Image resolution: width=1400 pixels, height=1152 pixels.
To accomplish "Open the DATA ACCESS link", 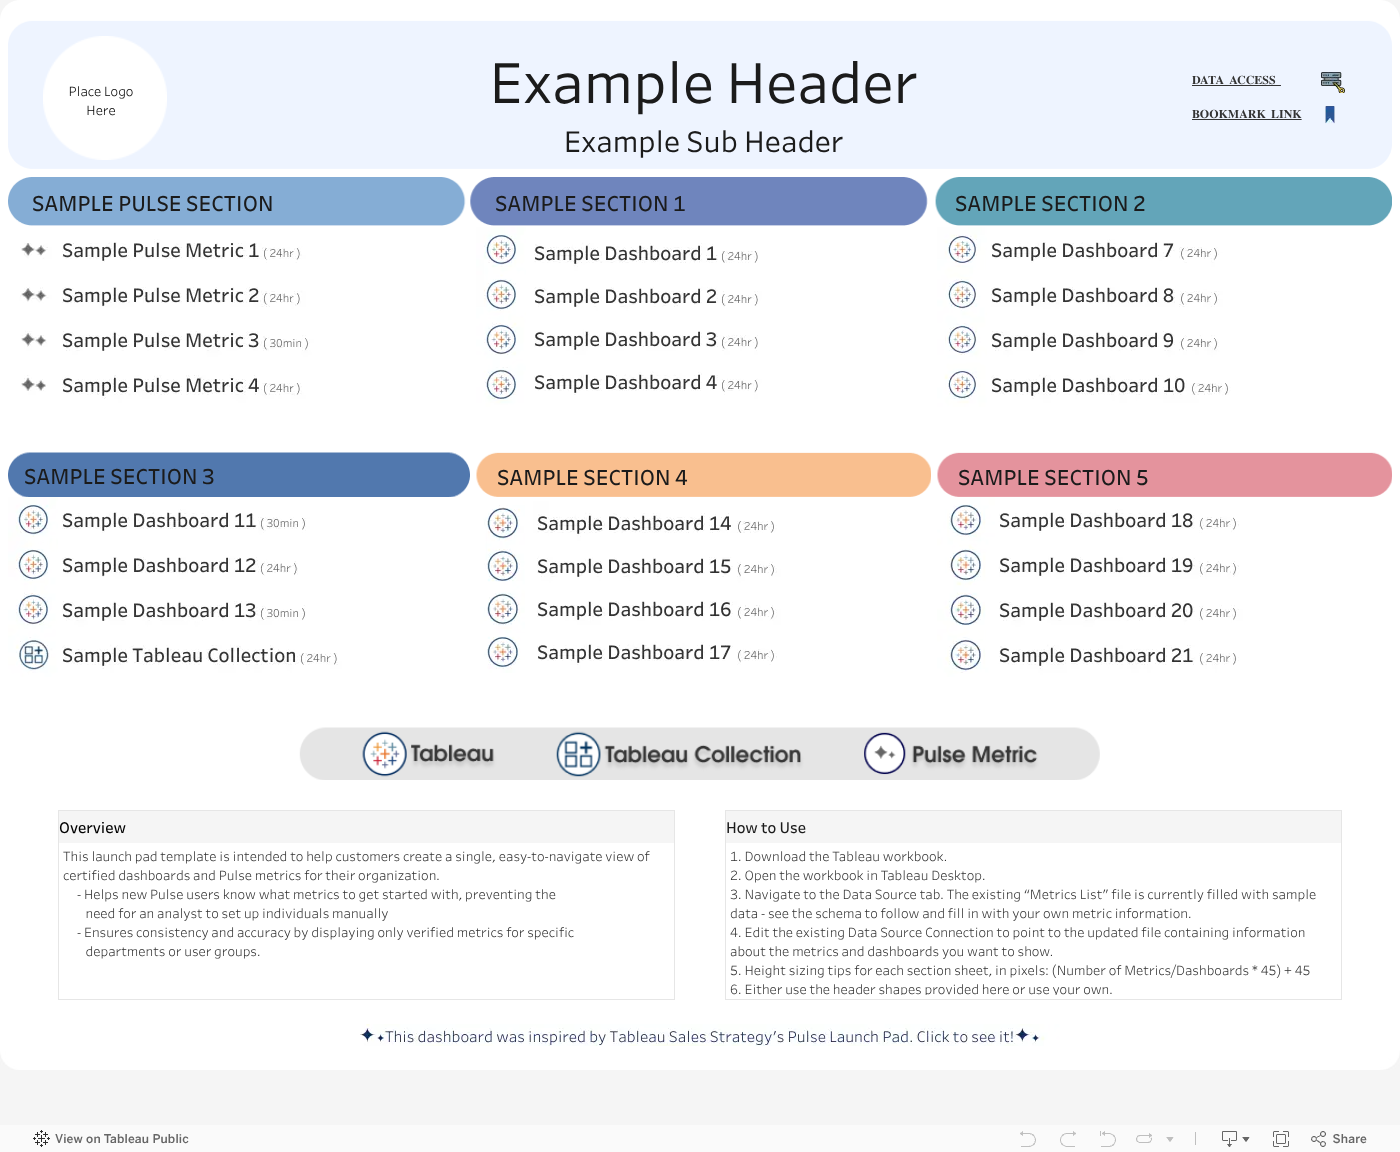I will [x=1235, y=80].
